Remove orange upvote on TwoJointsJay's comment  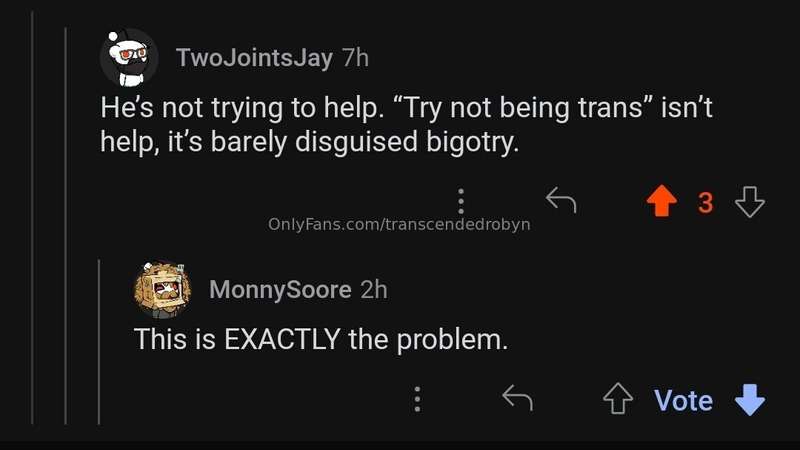tap(662, 201)
